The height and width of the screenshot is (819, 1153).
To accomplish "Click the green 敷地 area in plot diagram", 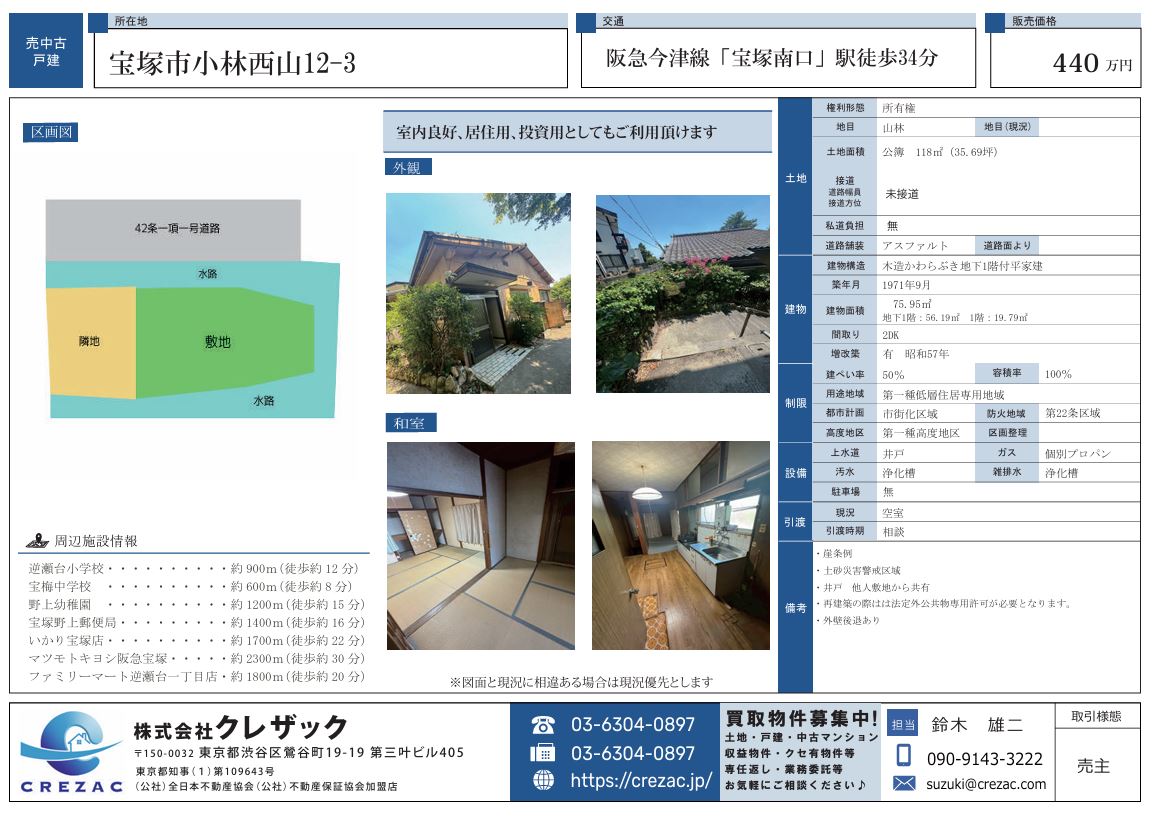I will pyautogui.click(x=216, y=342).
